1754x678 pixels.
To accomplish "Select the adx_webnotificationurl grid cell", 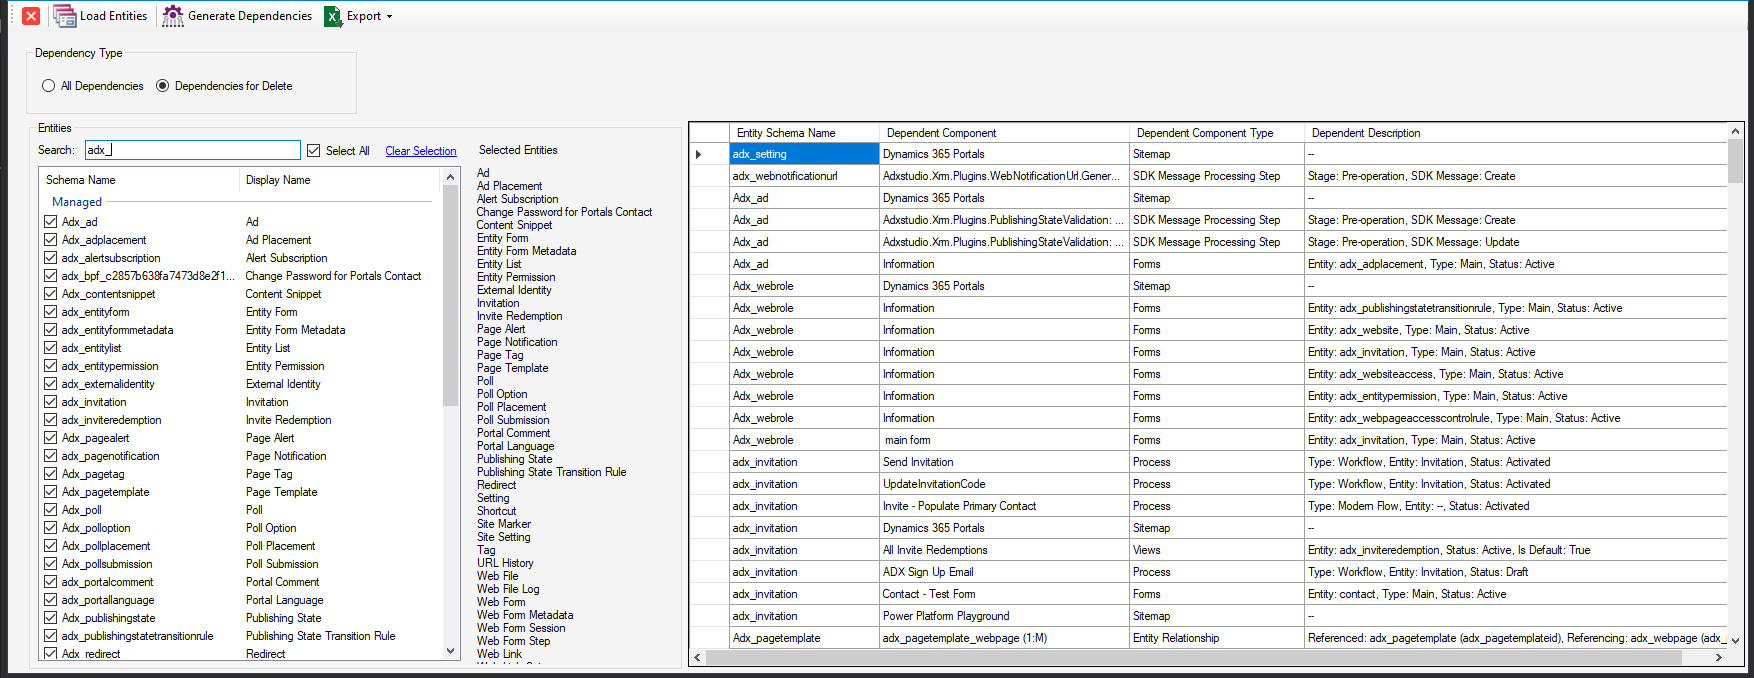I will (804, 176).
